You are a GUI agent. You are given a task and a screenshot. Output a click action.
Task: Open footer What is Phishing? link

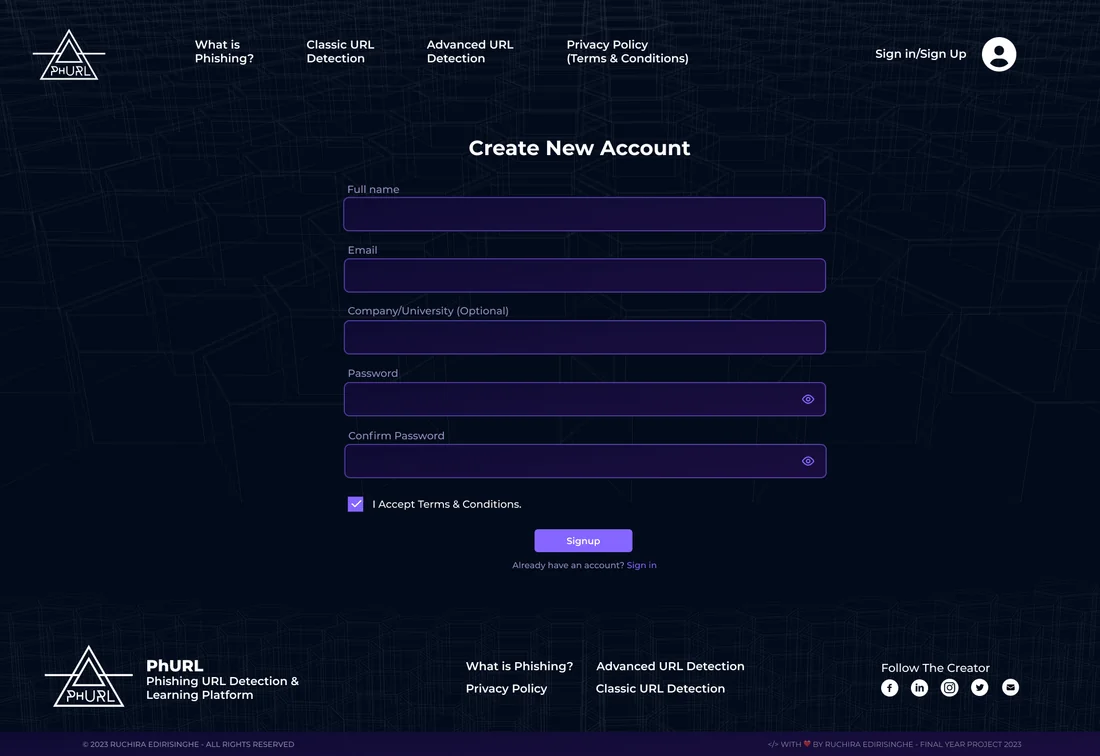coord(519,666)
